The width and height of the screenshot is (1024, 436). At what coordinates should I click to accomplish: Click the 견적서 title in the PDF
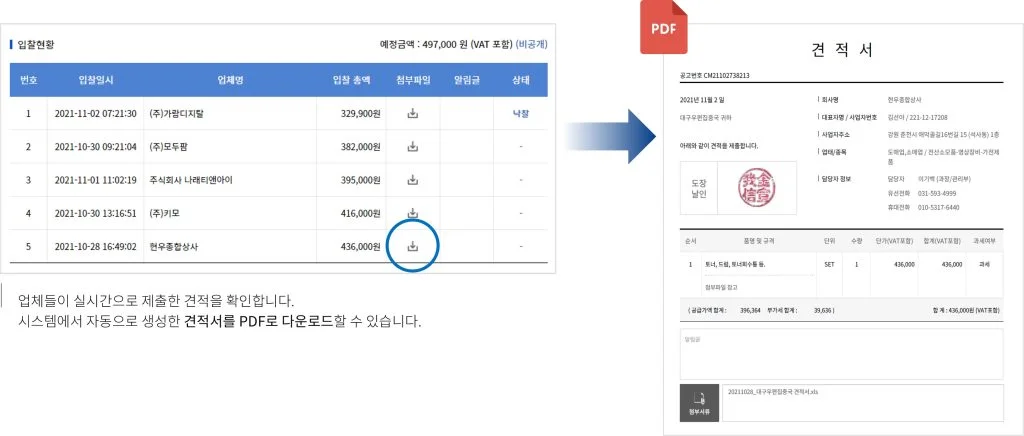pos(842,50)
